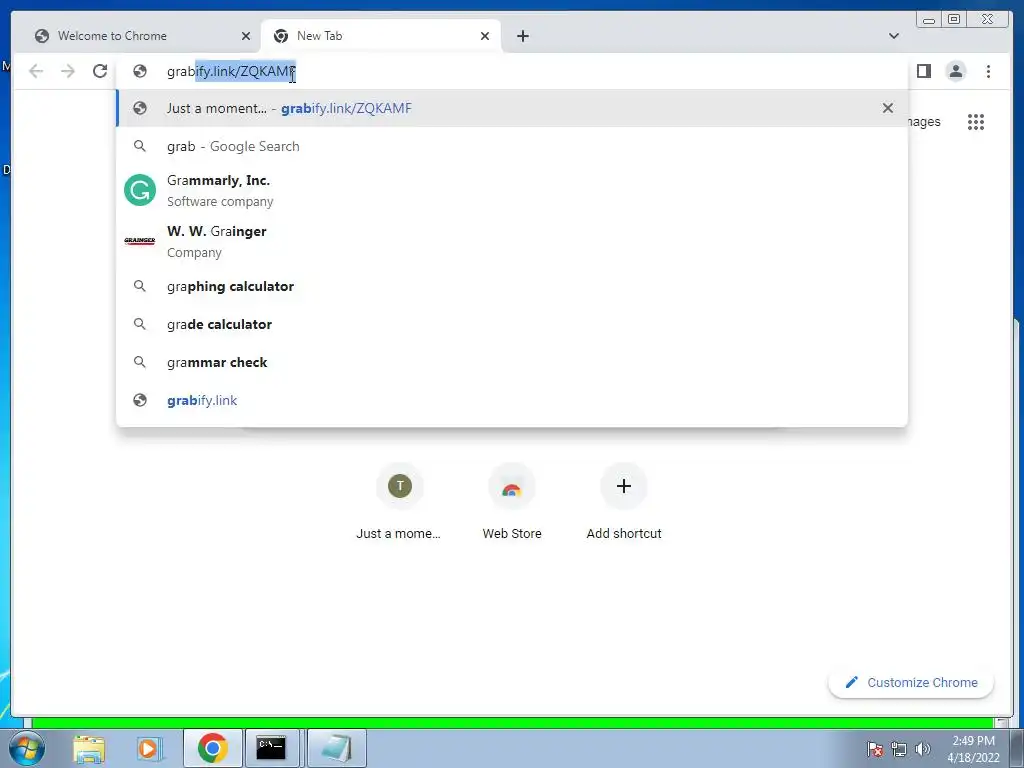
Task: Select the Grammarly, Inc. suggestion
Action: [x=511, y=190]
